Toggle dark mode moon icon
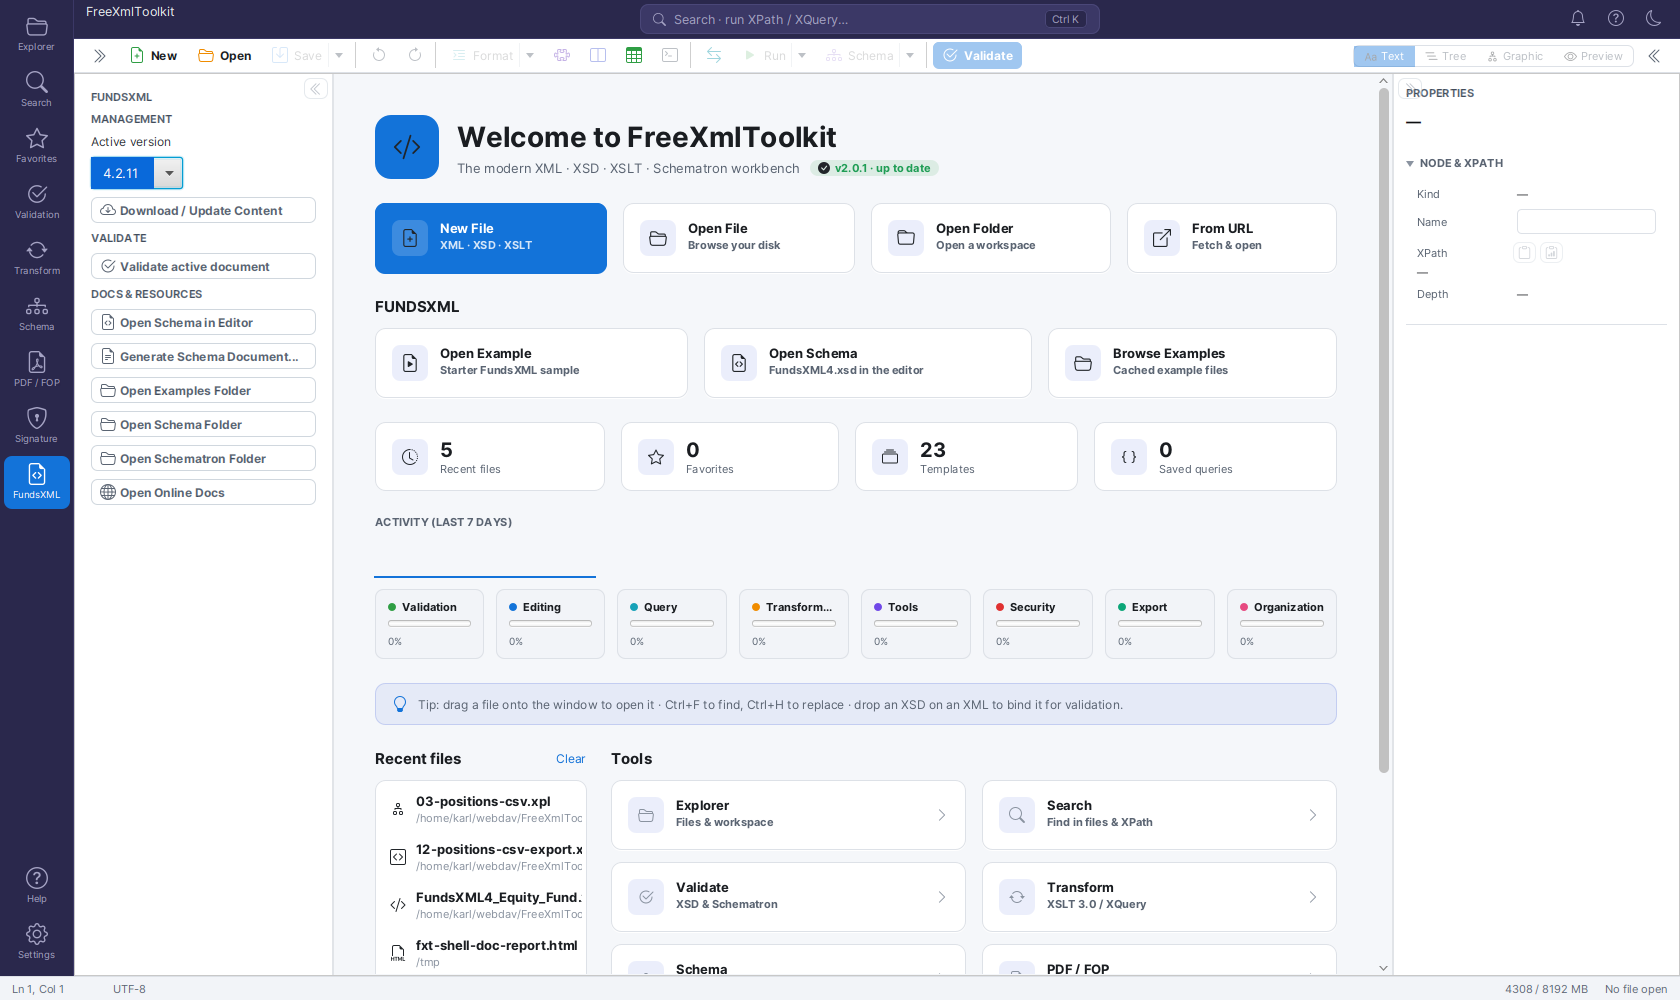 [x=1654, y=18]
